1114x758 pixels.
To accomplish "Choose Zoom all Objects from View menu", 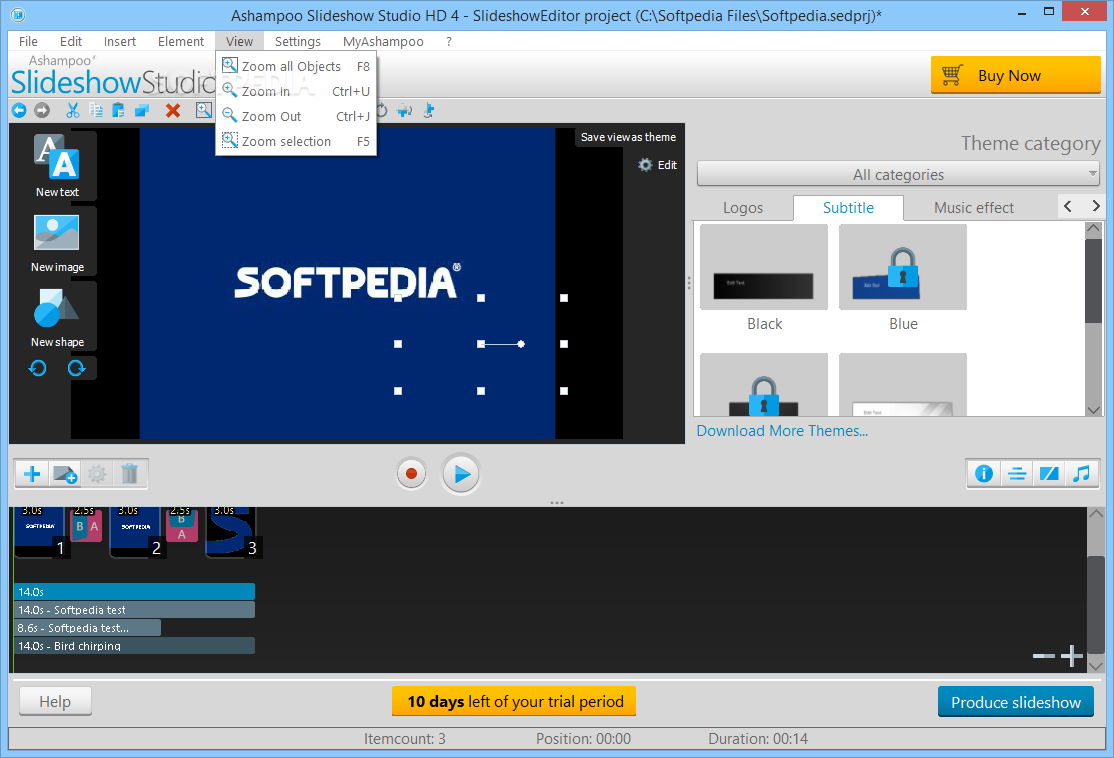I will click(296, 66).
